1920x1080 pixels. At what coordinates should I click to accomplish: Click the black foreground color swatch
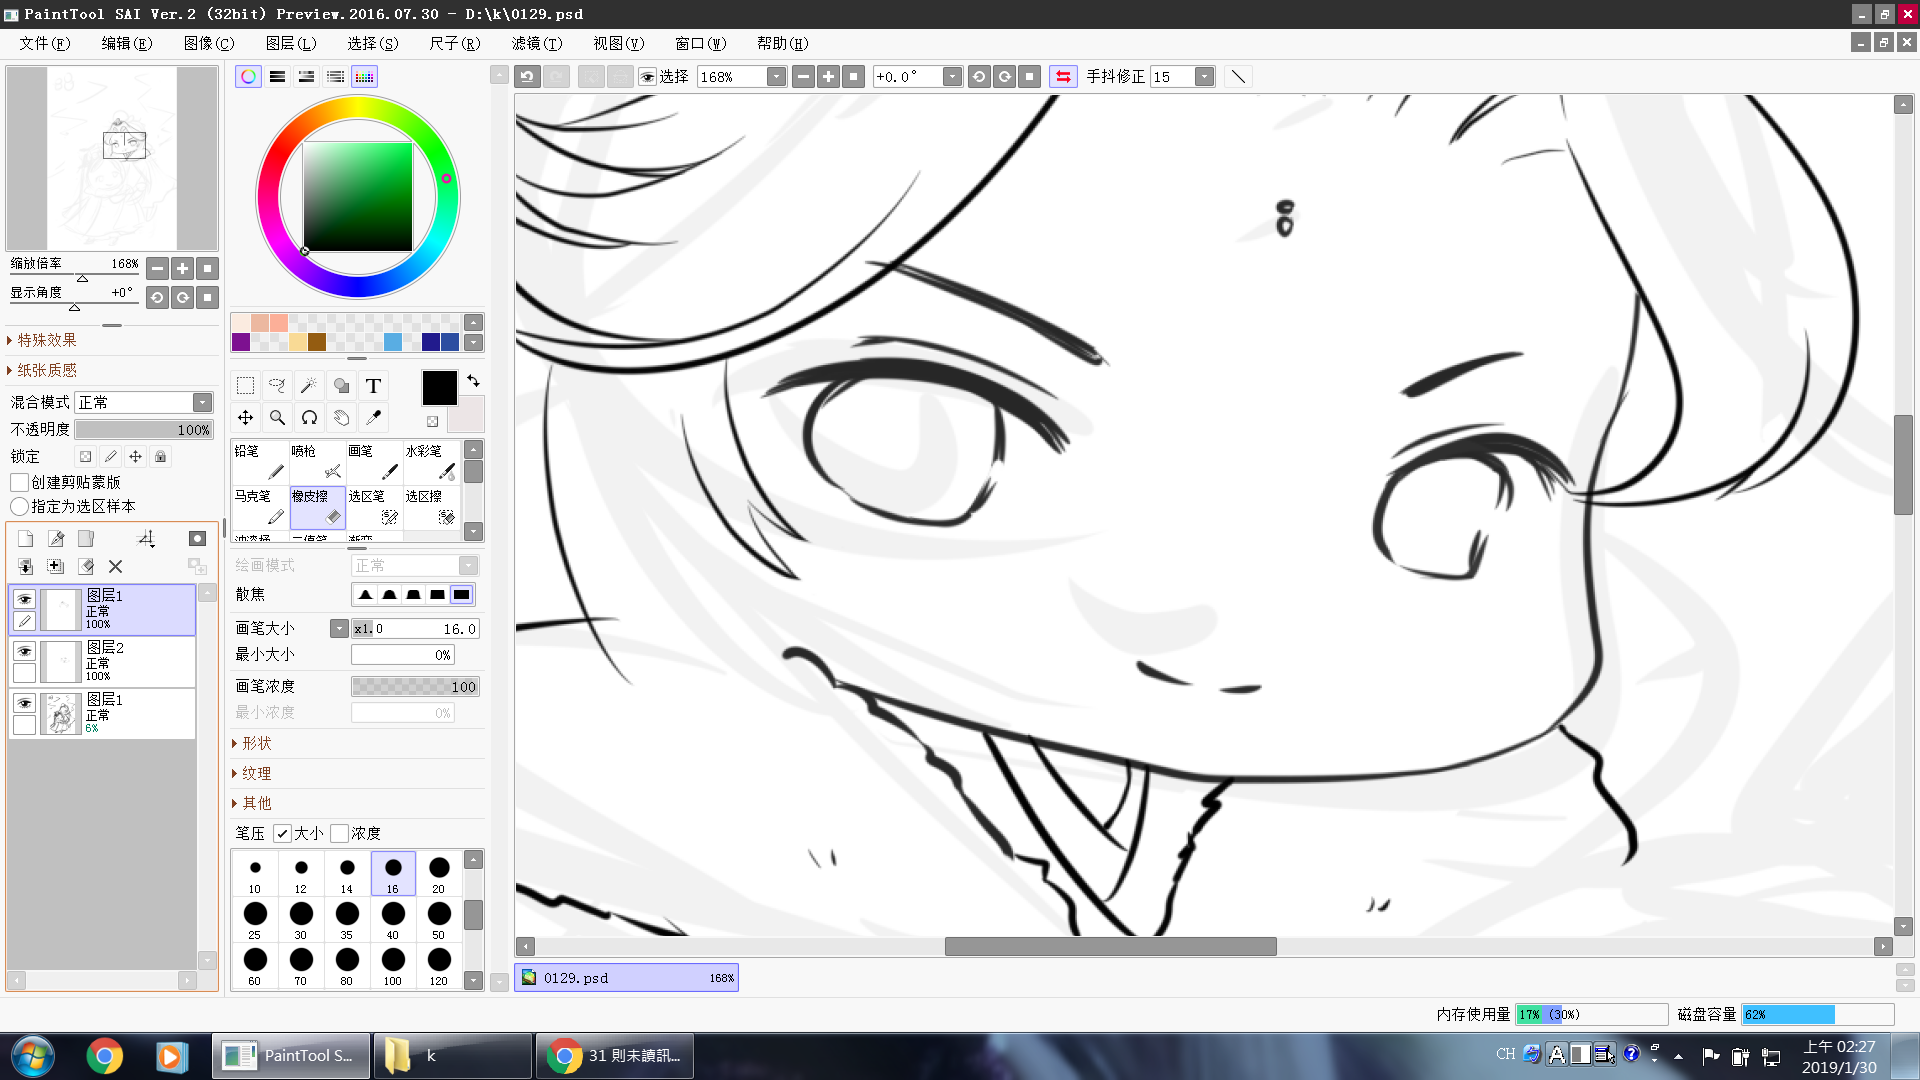(439, 388)
